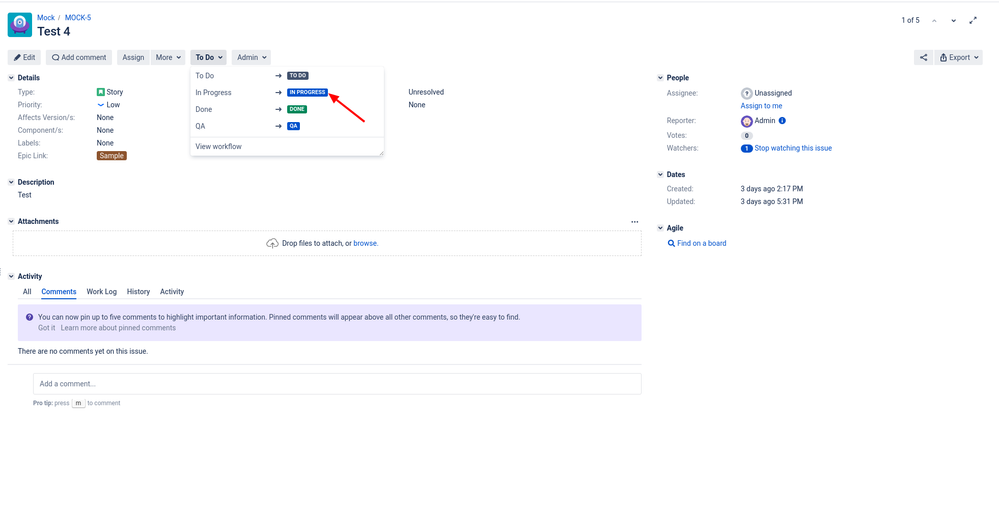Viewport: 999px width, 513px height.
Task: Click the Sample epic link label
Action: coord(111,155)
